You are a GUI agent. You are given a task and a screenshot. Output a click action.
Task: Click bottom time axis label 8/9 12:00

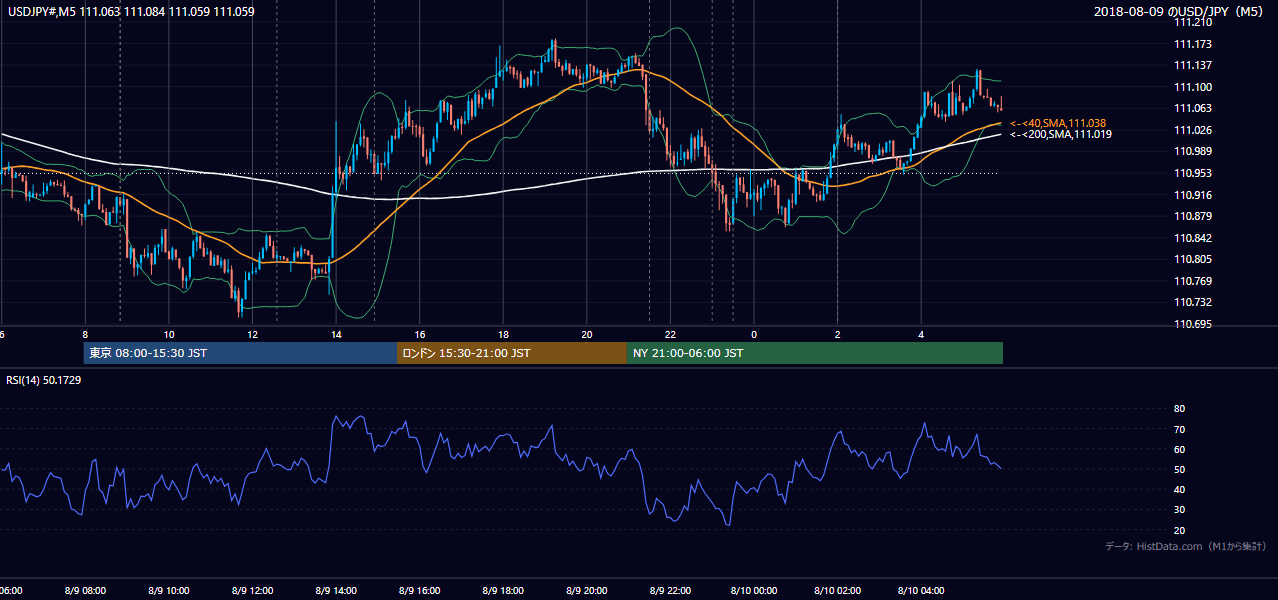(x=252, y=591)
